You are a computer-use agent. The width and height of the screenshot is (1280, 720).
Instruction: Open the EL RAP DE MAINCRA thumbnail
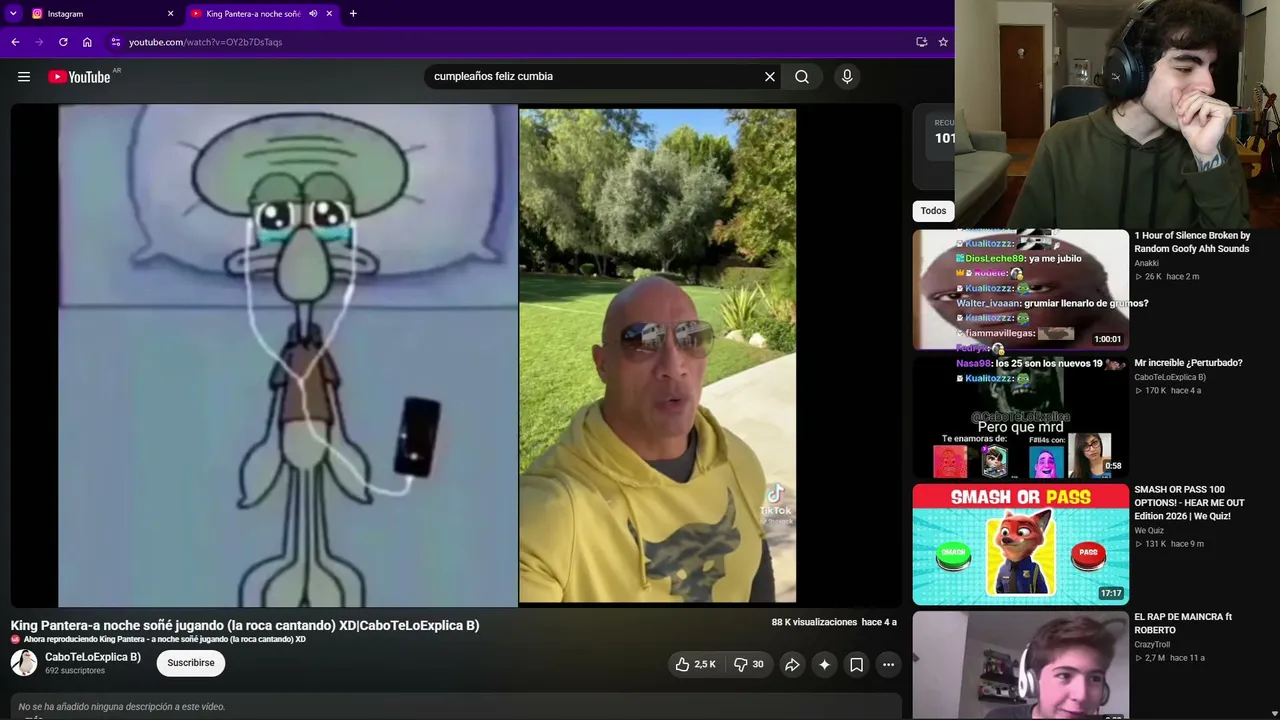[x=1020, y=665]
